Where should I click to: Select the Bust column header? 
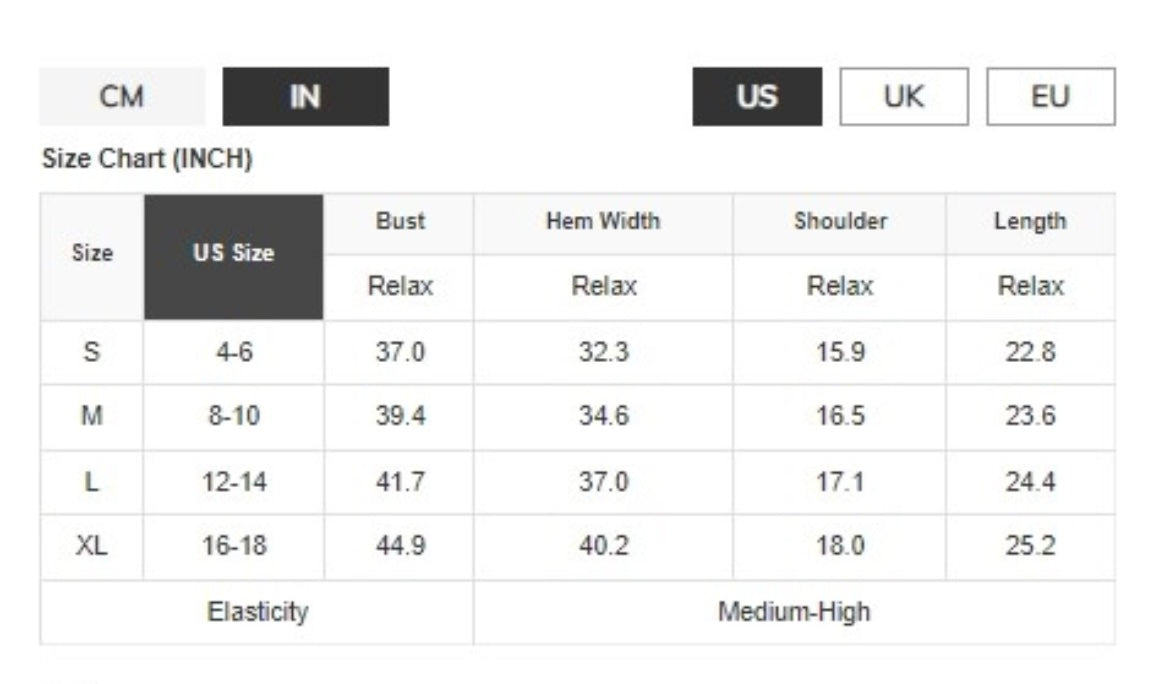[x=400, y=222]
